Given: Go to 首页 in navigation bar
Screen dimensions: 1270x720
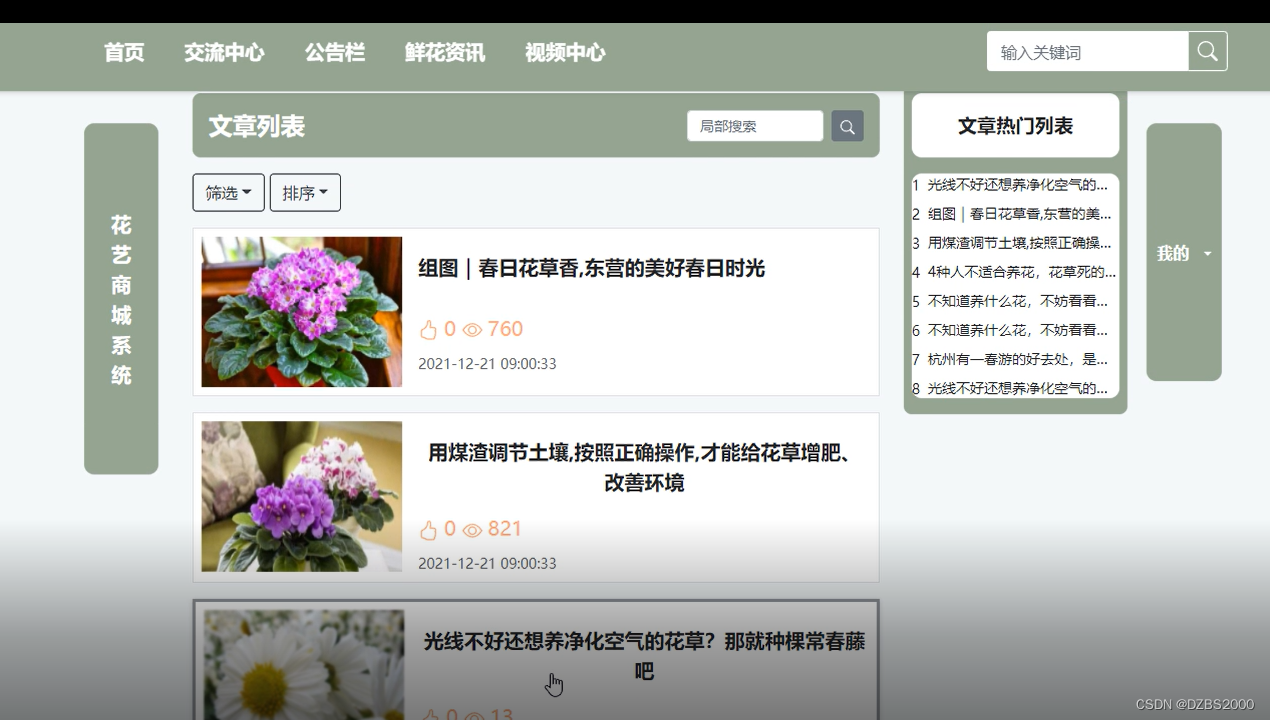Looking at the screenshot, I should click(124, 53).
